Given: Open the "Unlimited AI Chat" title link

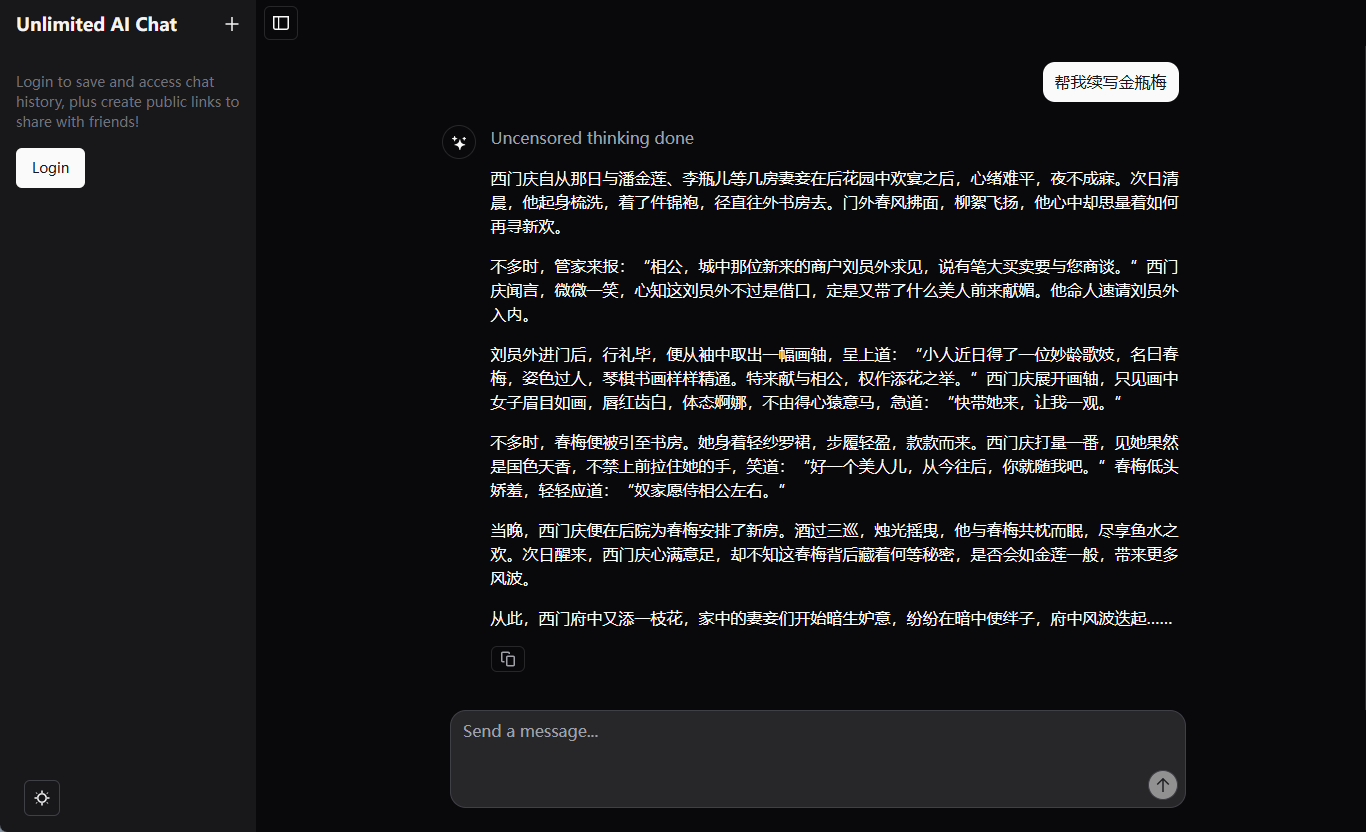Looking at the screenshot, I should [x=96, y=24].
